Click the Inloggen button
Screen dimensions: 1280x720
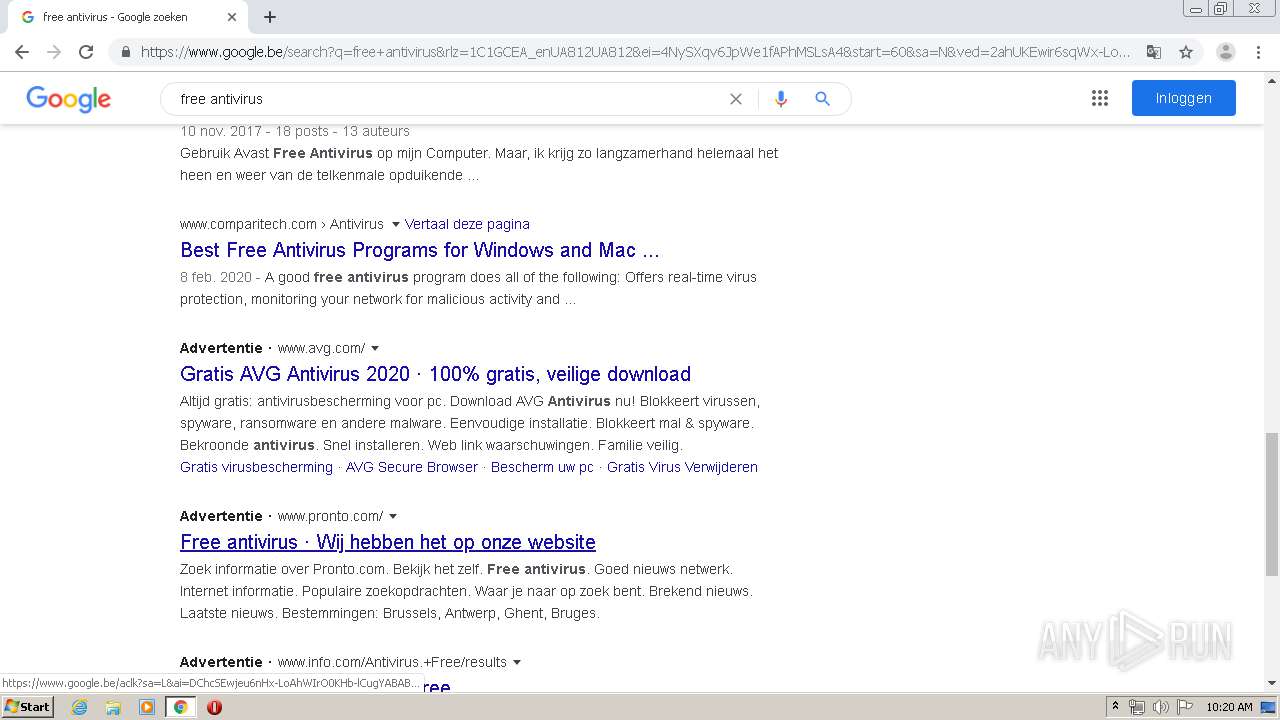pyautogui.click(x=1184, y=98)
